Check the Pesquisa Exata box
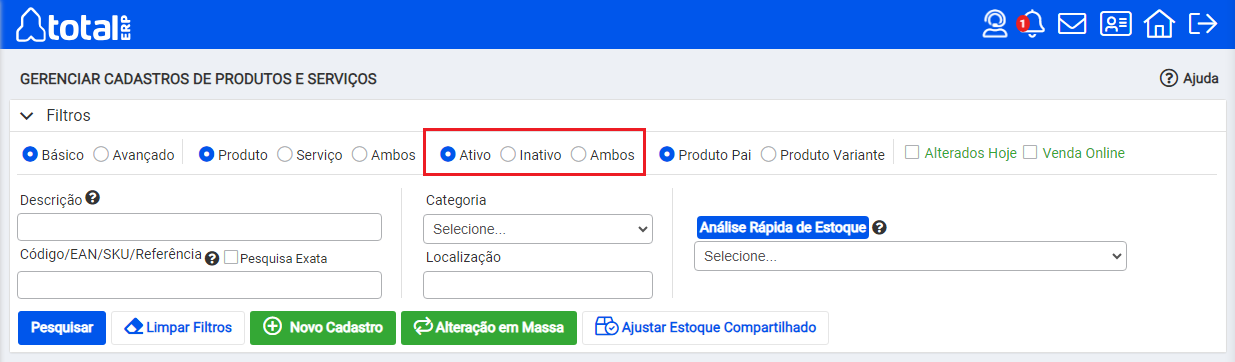This screenshot has height=362, width=1235. [x=231, y=257]
